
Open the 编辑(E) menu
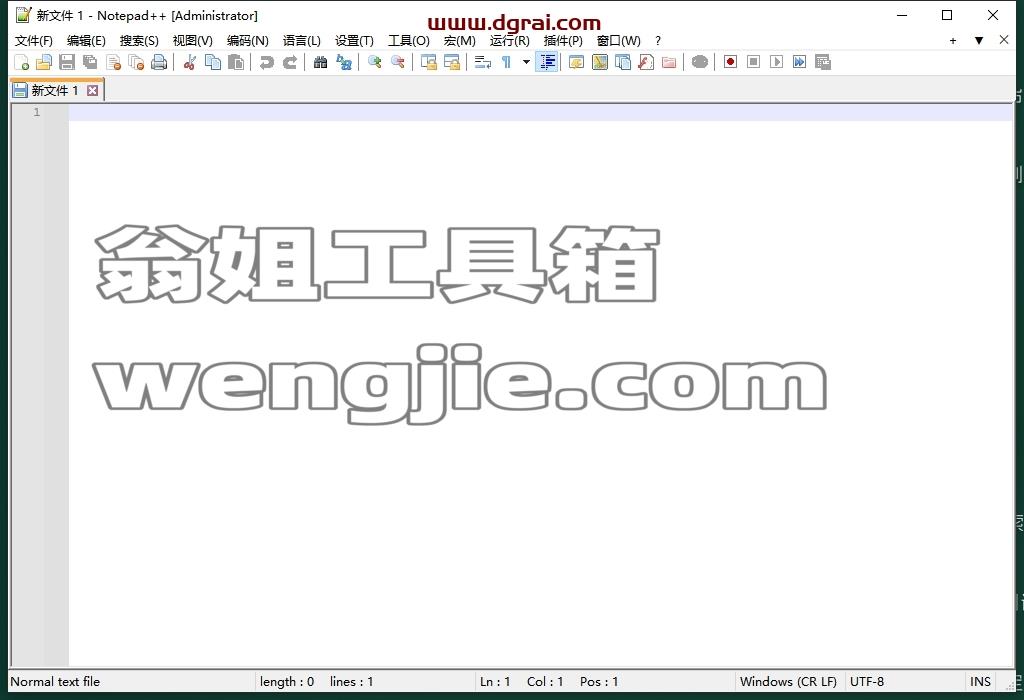(86, 40)
